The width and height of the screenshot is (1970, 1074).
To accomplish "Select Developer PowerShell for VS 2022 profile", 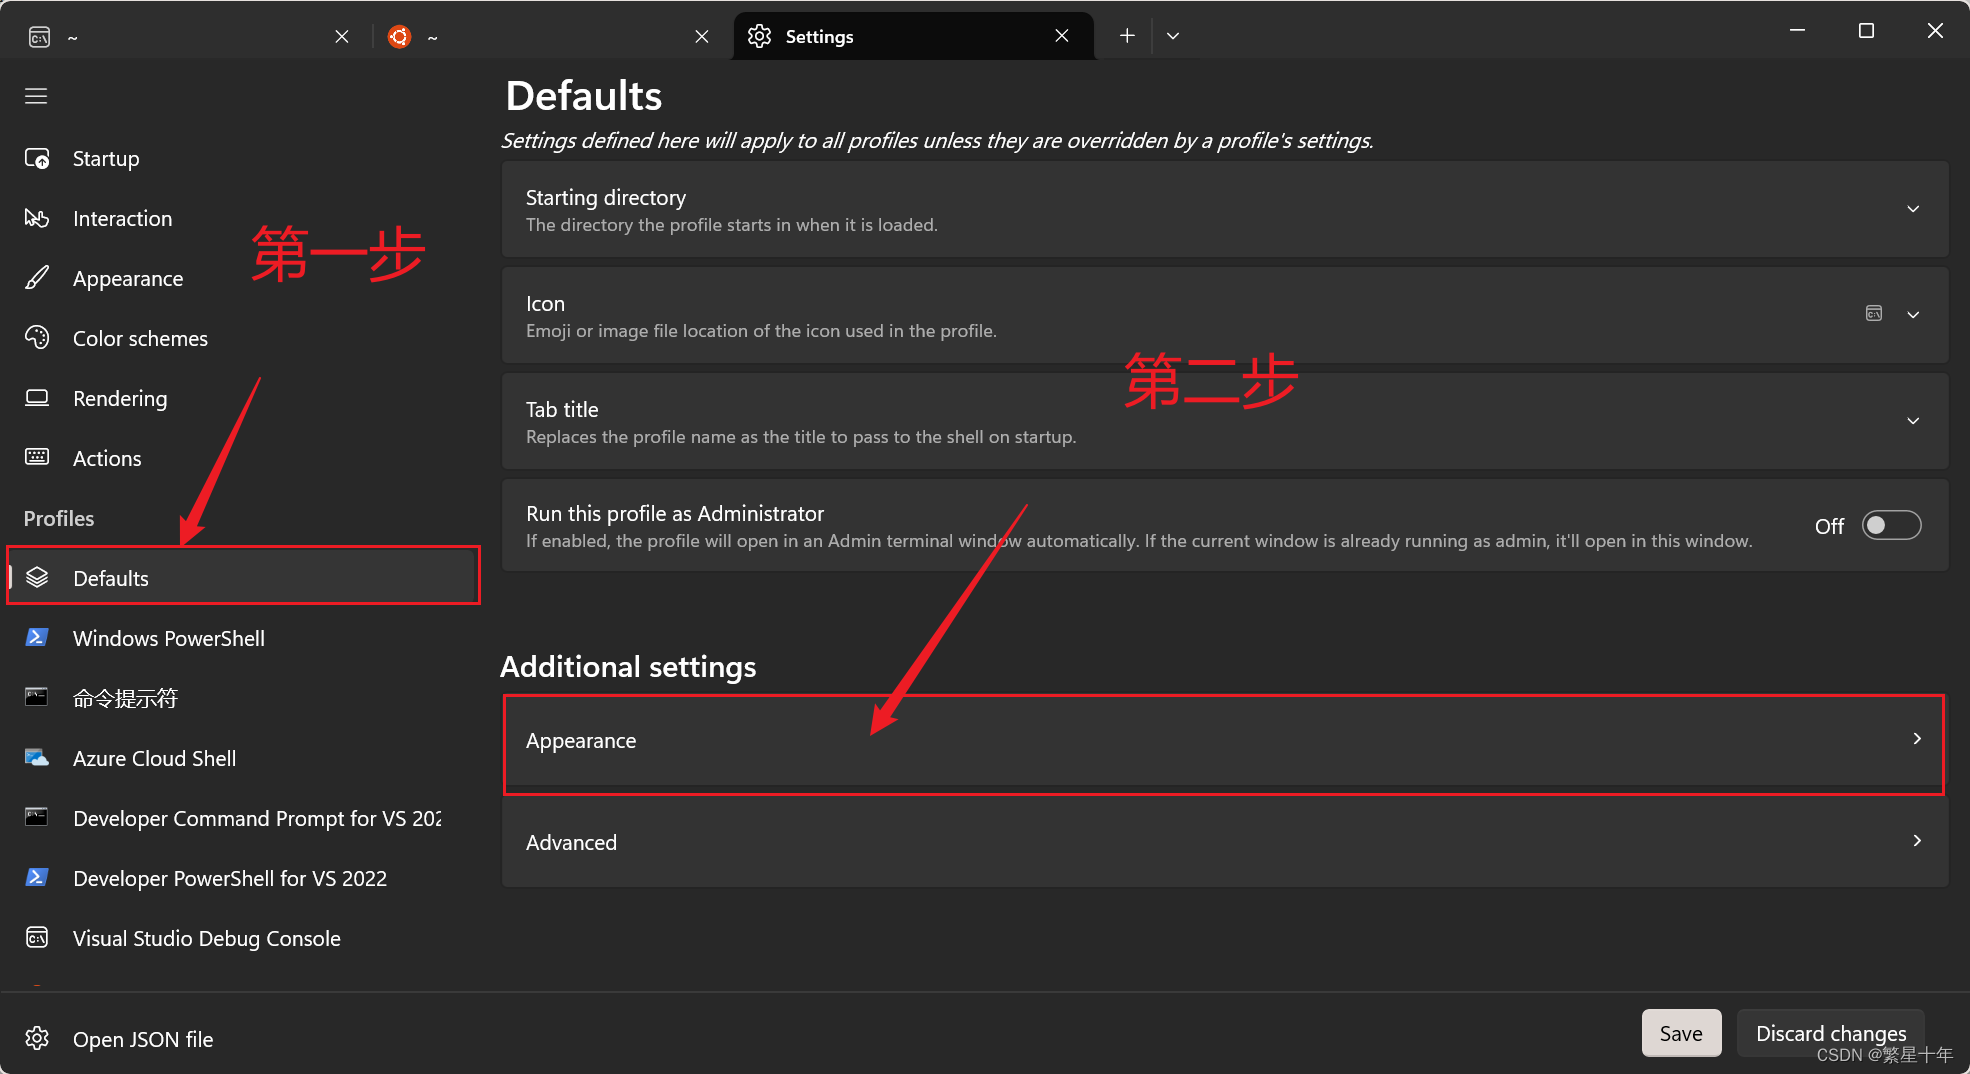I will 243,878.
